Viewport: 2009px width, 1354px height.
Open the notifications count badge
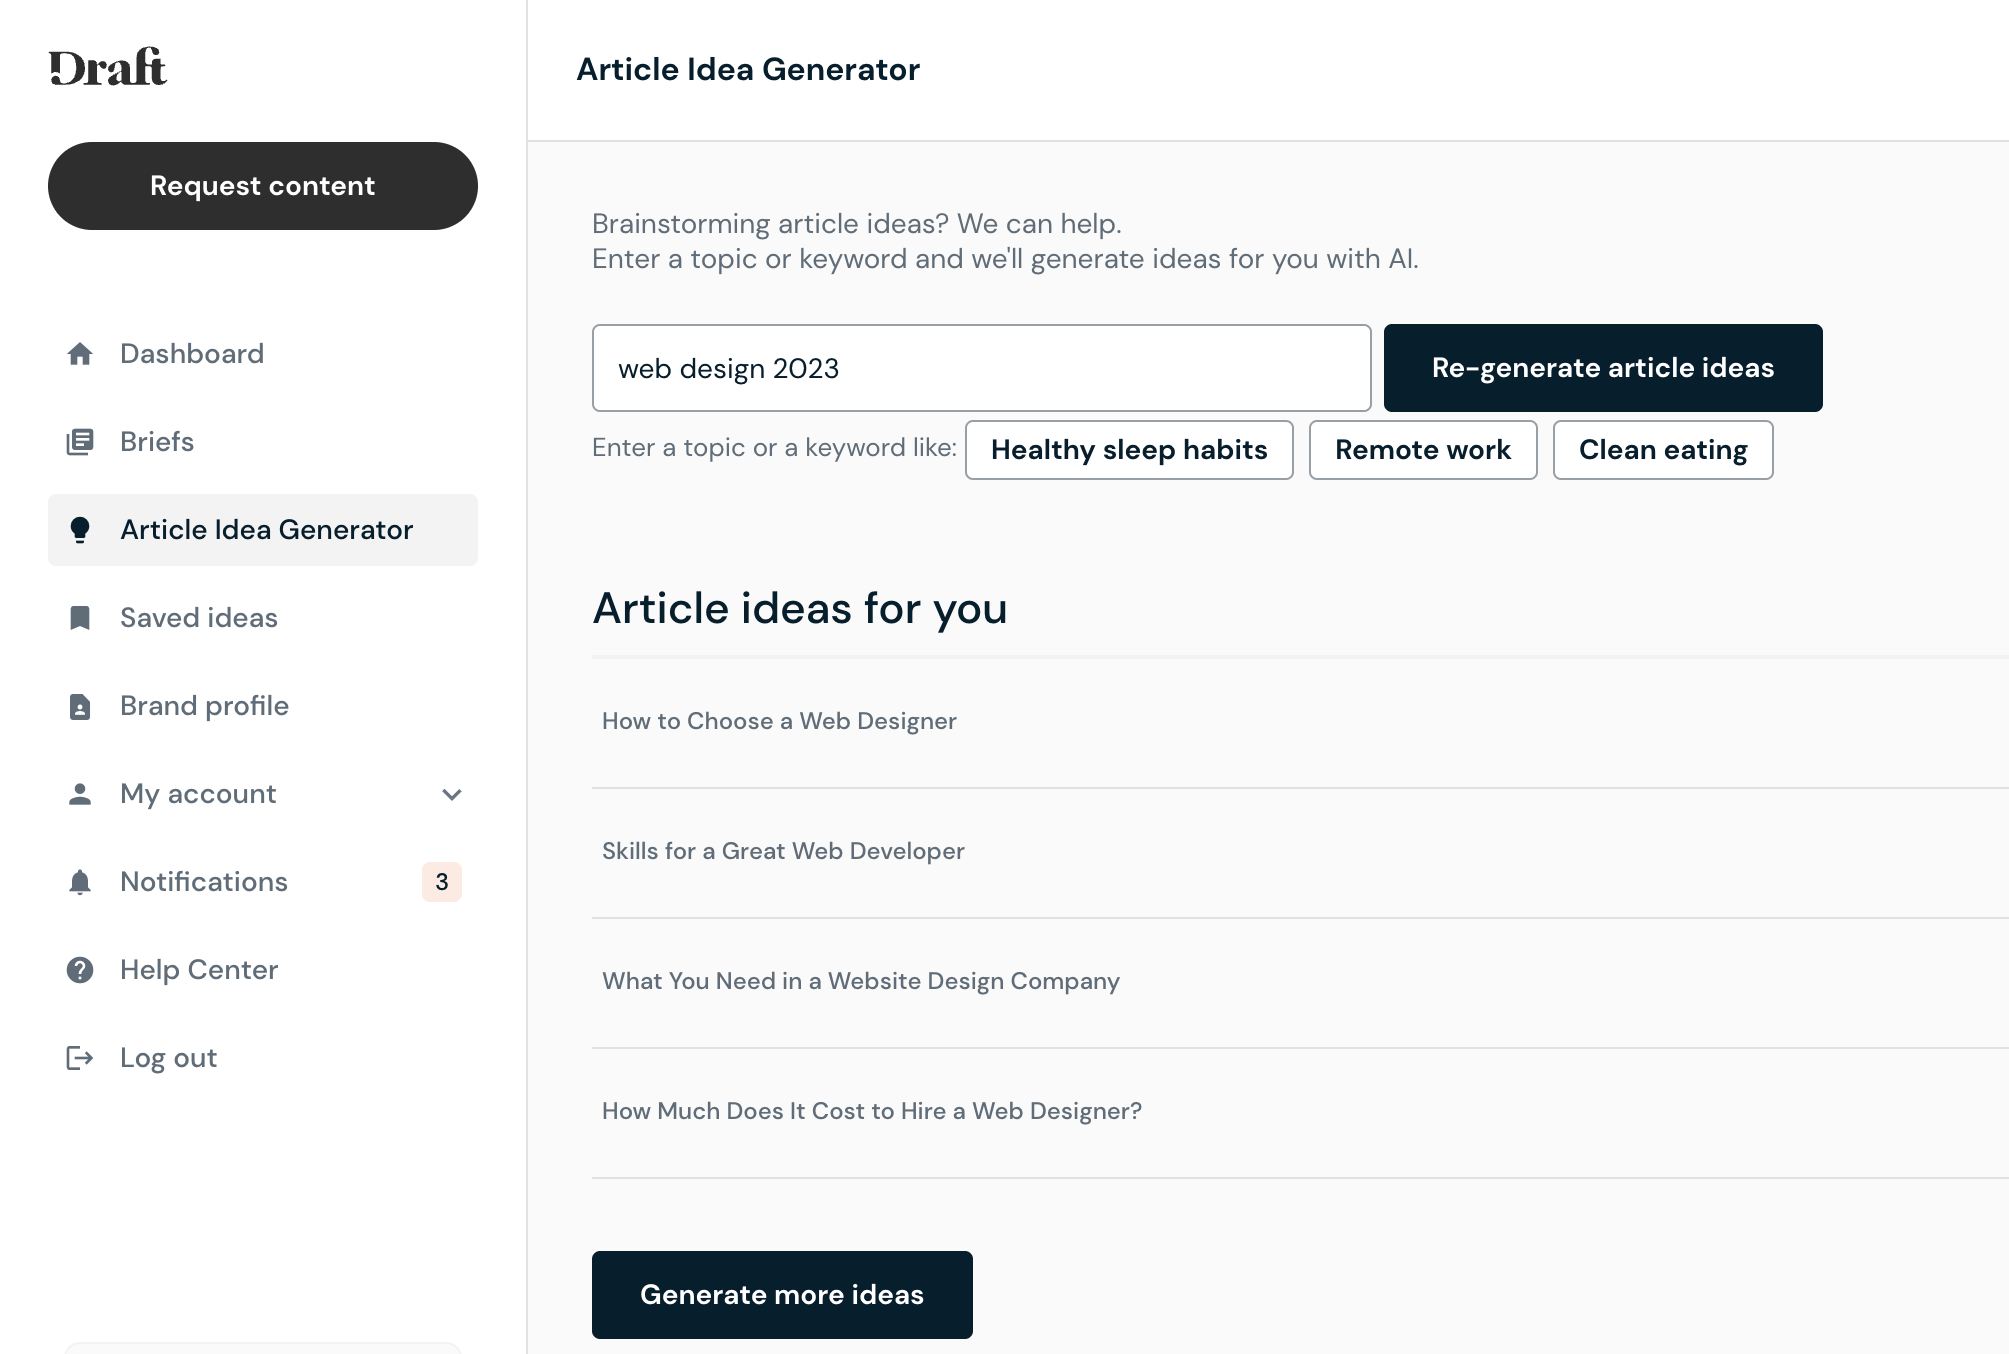click(x=442, y=882)
